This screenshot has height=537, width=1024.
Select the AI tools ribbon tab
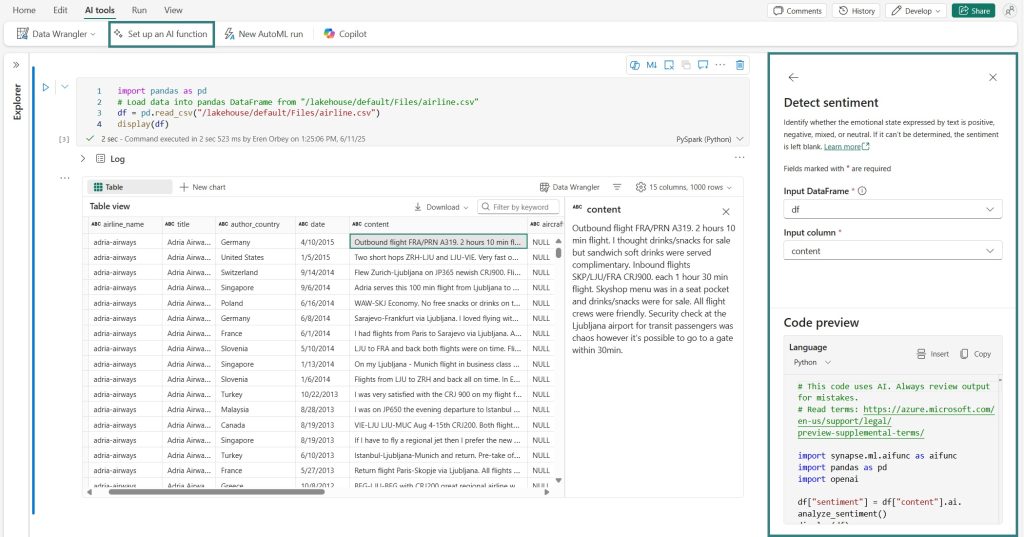(x=99, y=10)
